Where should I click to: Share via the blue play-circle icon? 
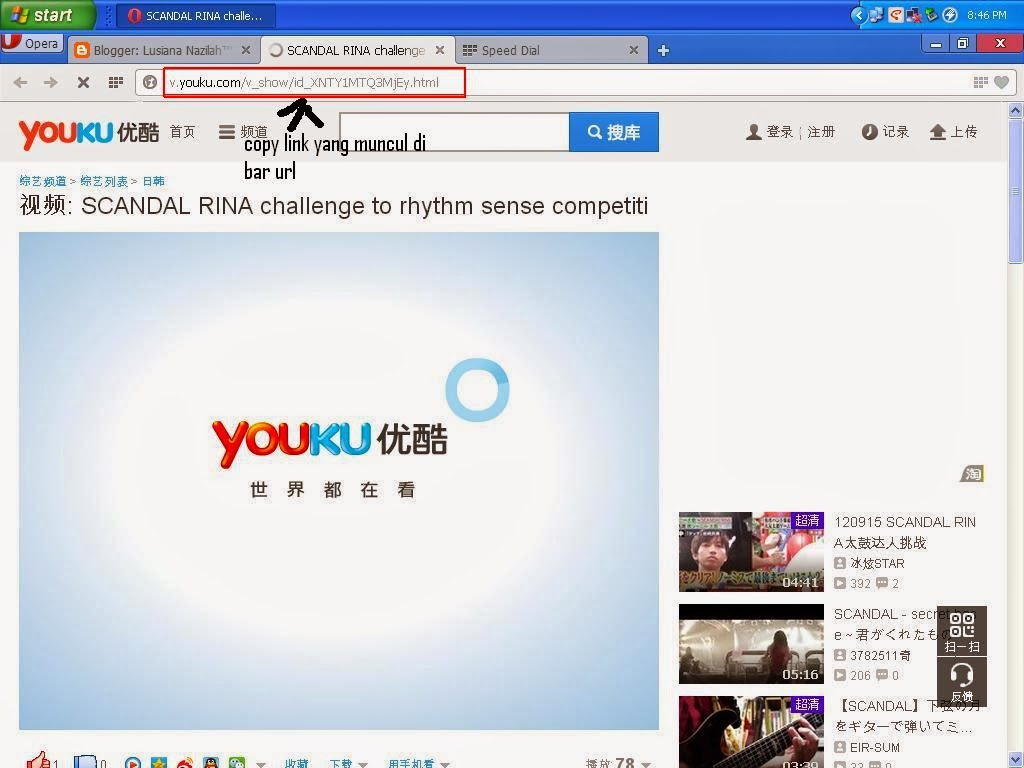point(133,763)
